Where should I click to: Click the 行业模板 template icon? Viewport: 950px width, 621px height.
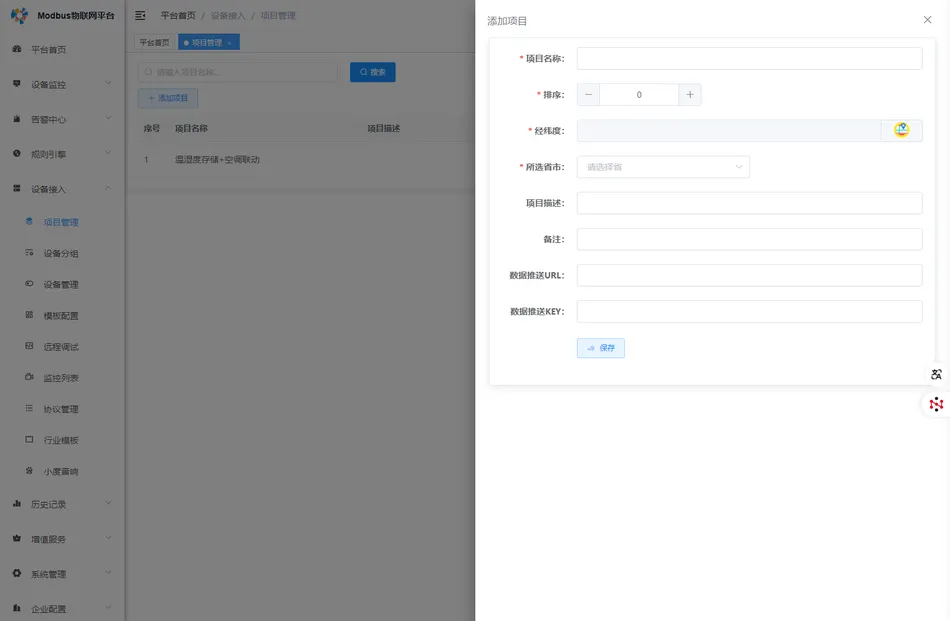31,439
